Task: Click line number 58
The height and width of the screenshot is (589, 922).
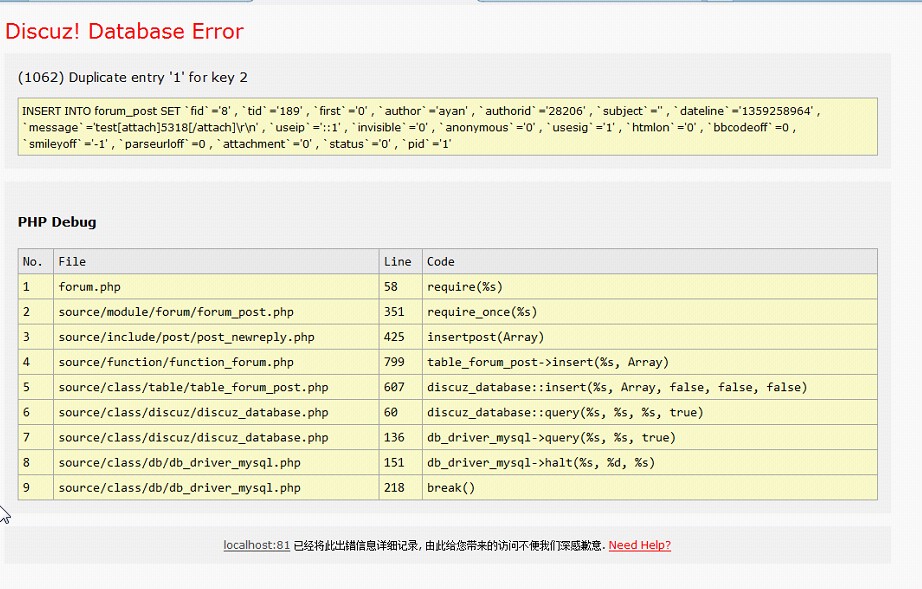Action: [x=401, y=287]
